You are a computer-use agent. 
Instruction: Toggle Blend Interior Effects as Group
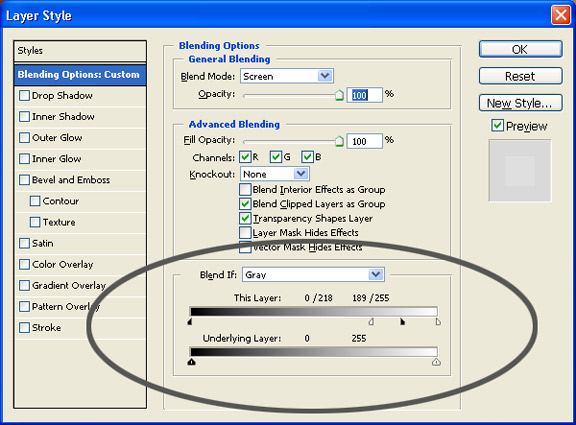click(245, 190)
